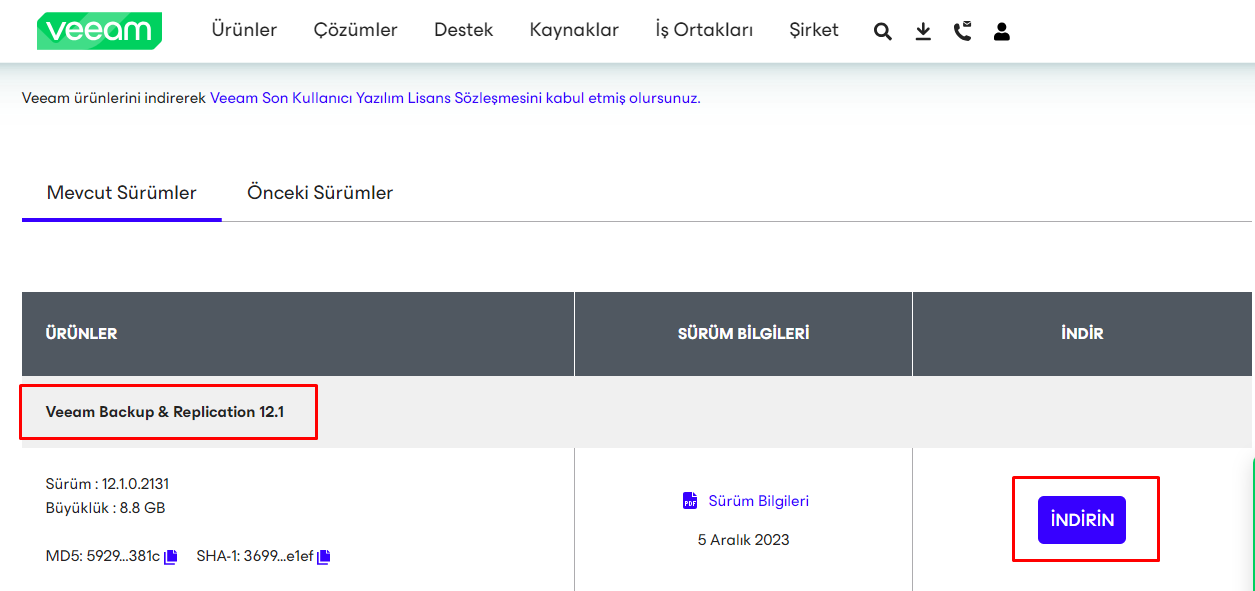Click the İNDİR column header
1255x591 pixels.
coord(1082,334)
